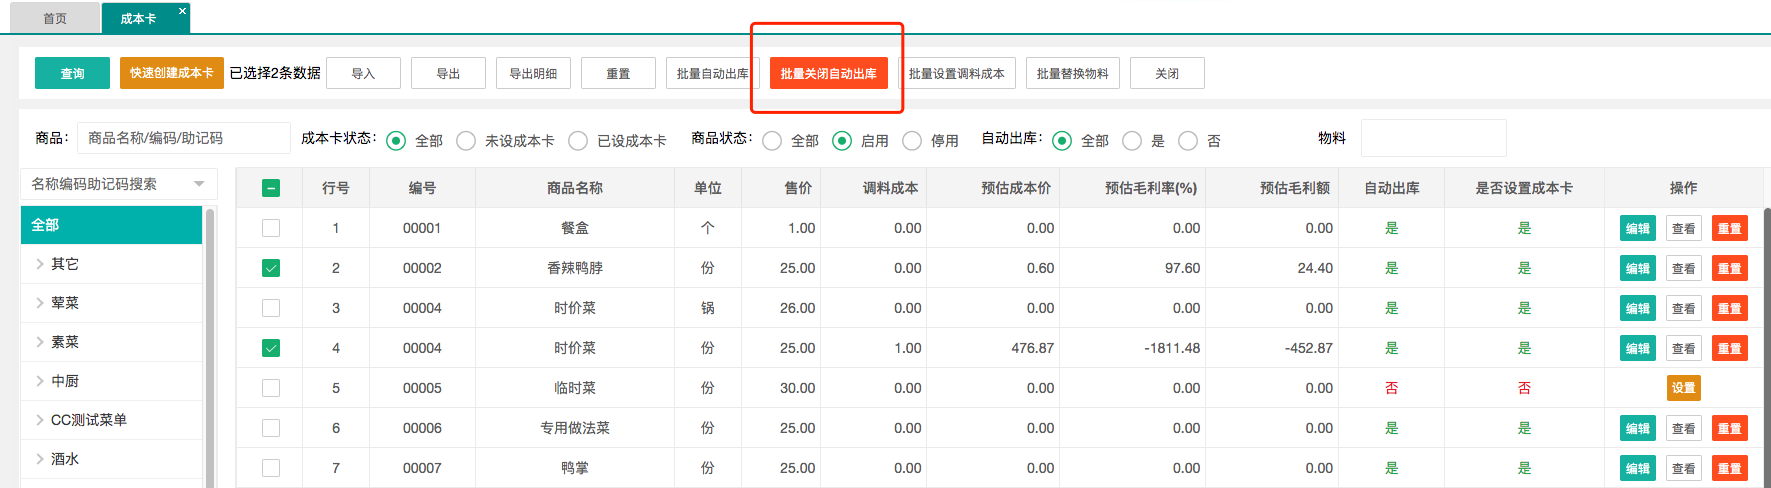Click the 商品名称 column header
The image size is (1771, 488).
(575, 188)
